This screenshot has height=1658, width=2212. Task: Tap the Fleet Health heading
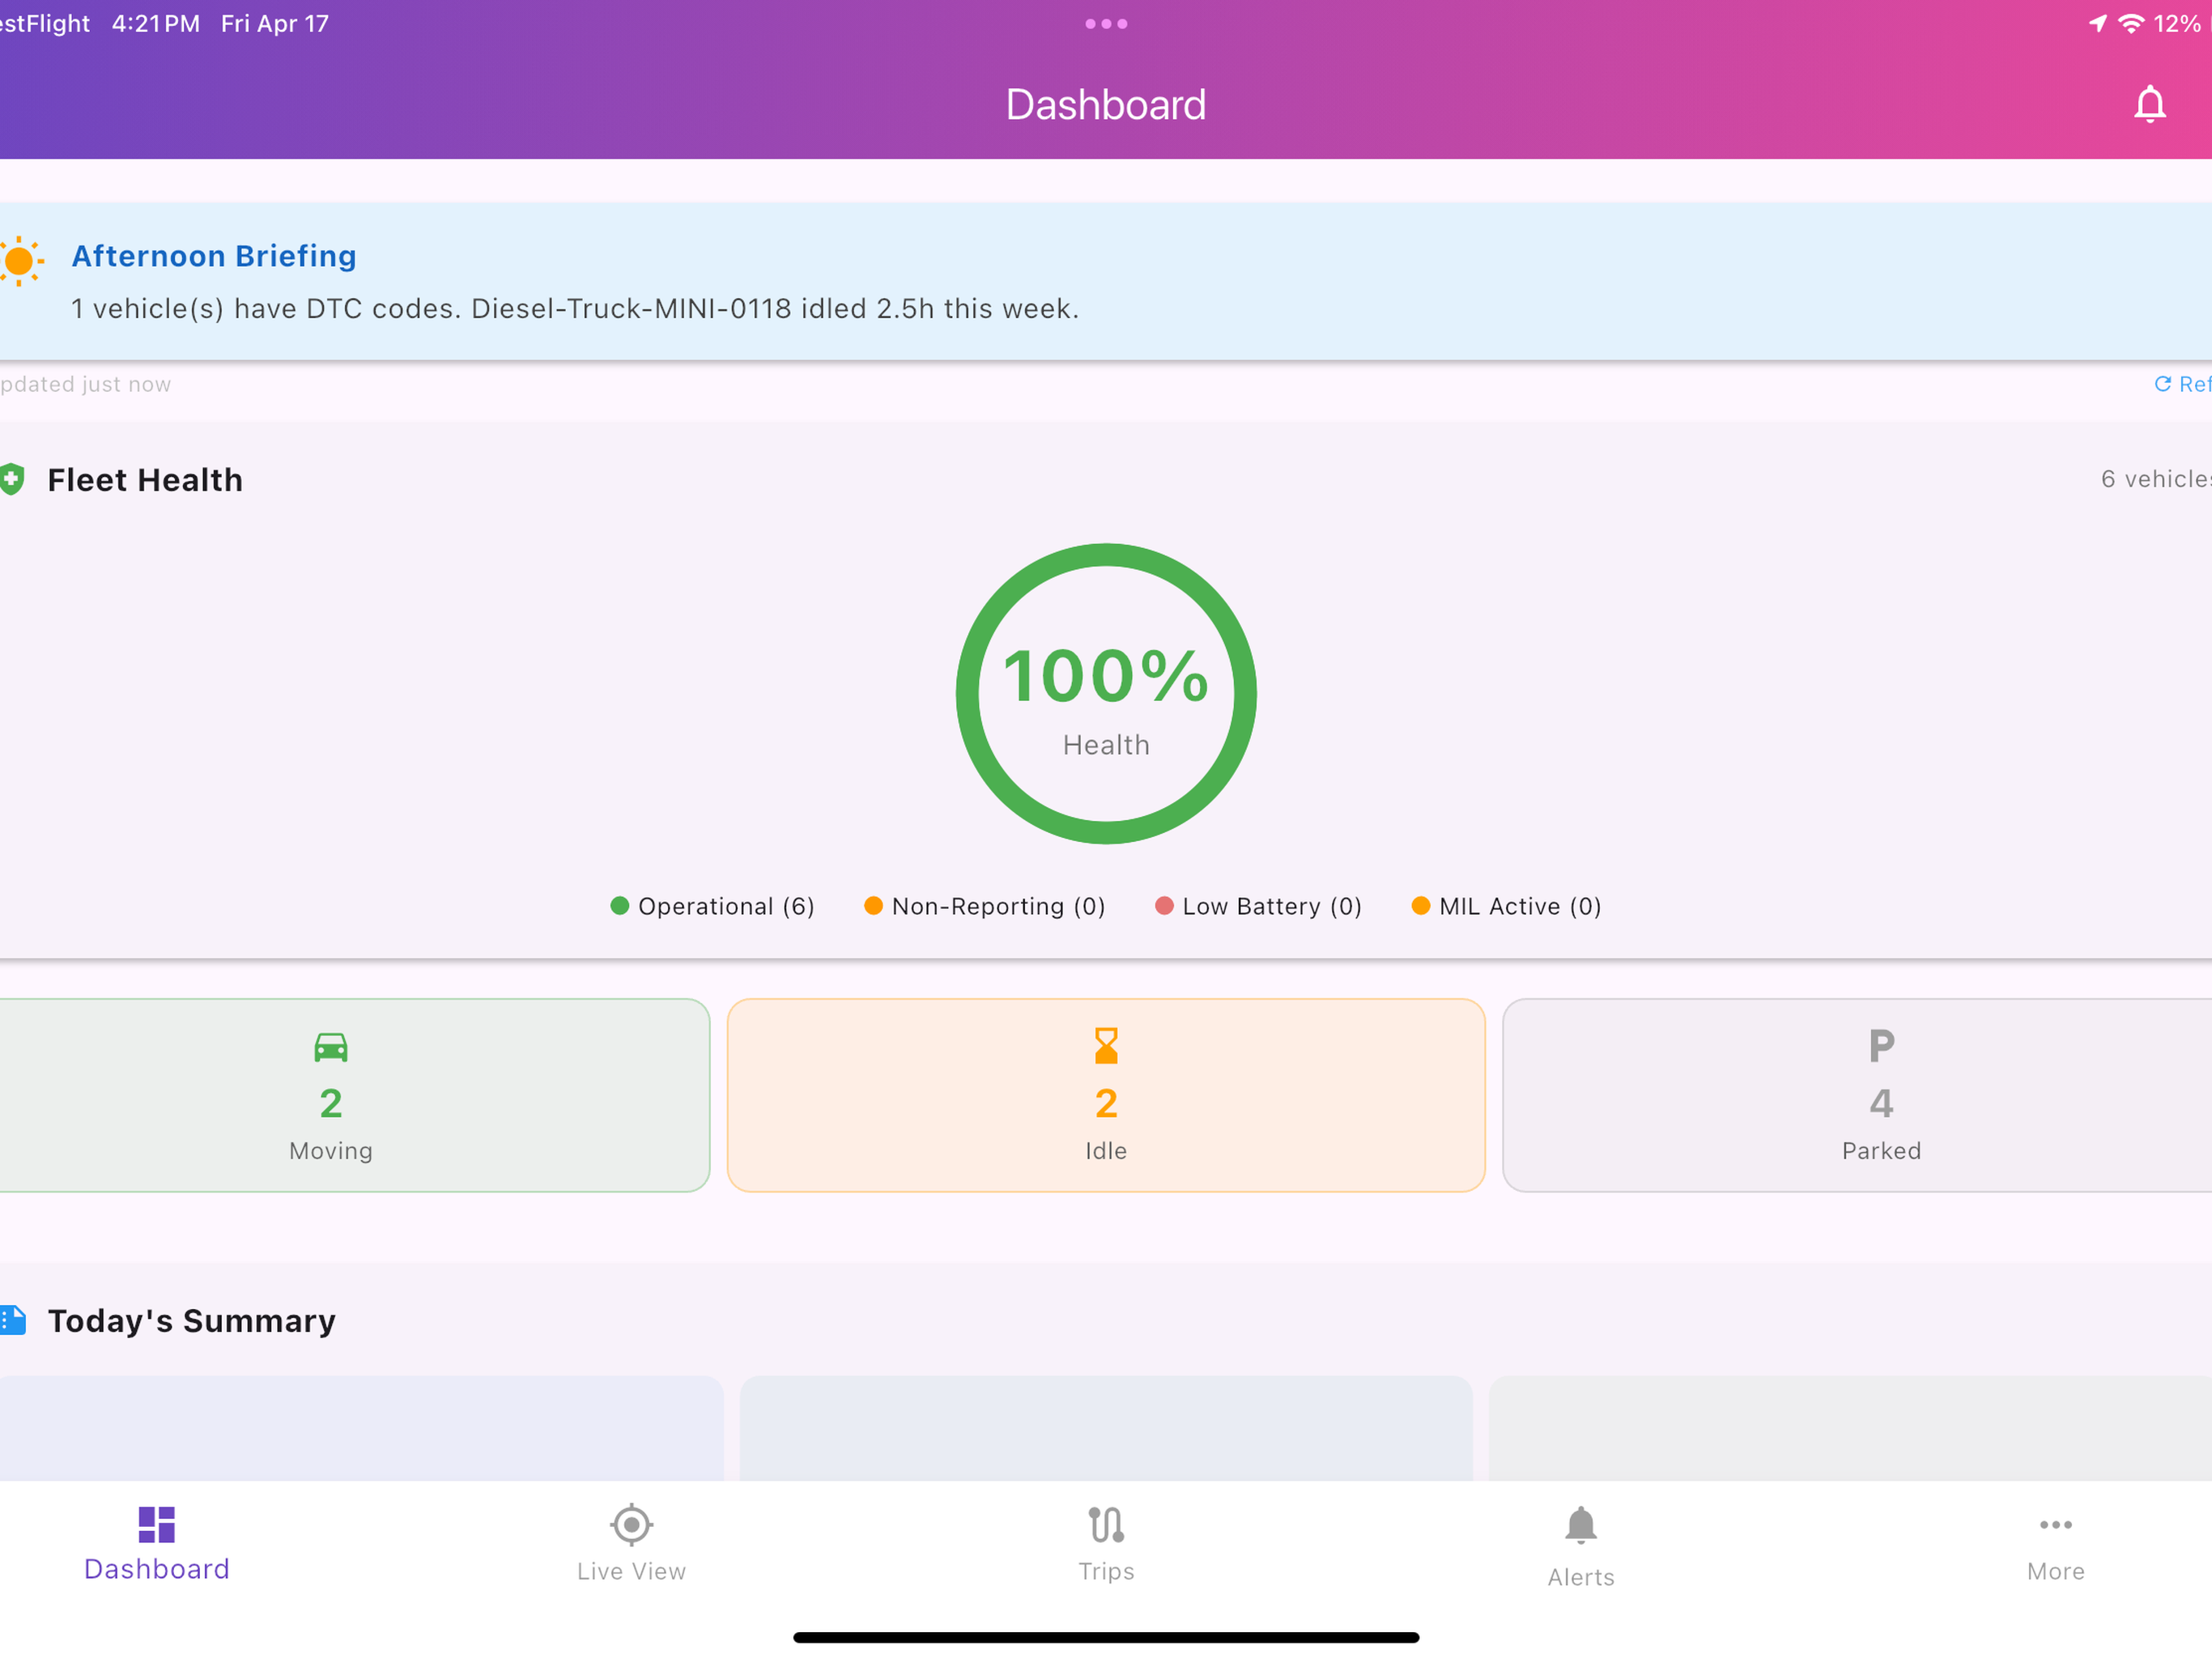point(145,480)
